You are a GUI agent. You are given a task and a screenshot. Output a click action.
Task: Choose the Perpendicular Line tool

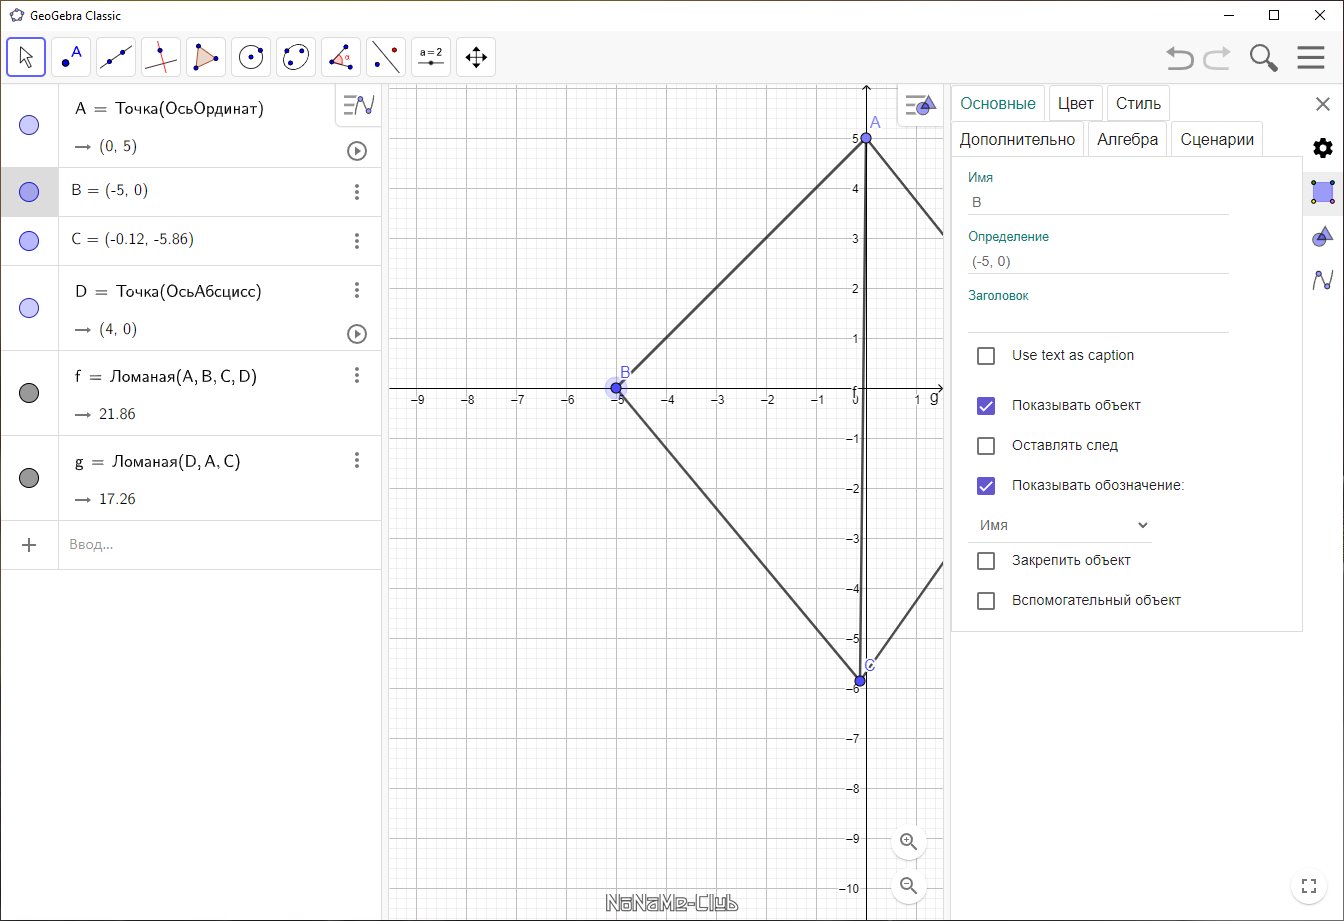[161, 57]
